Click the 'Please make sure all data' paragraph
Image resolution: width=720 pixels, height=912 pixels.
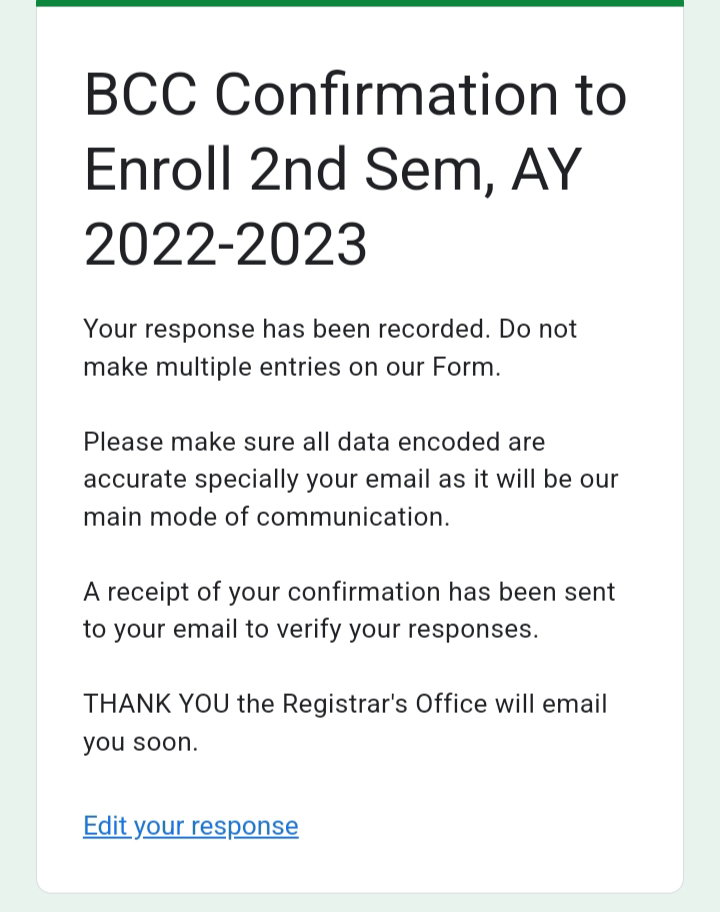coord(351,479)
